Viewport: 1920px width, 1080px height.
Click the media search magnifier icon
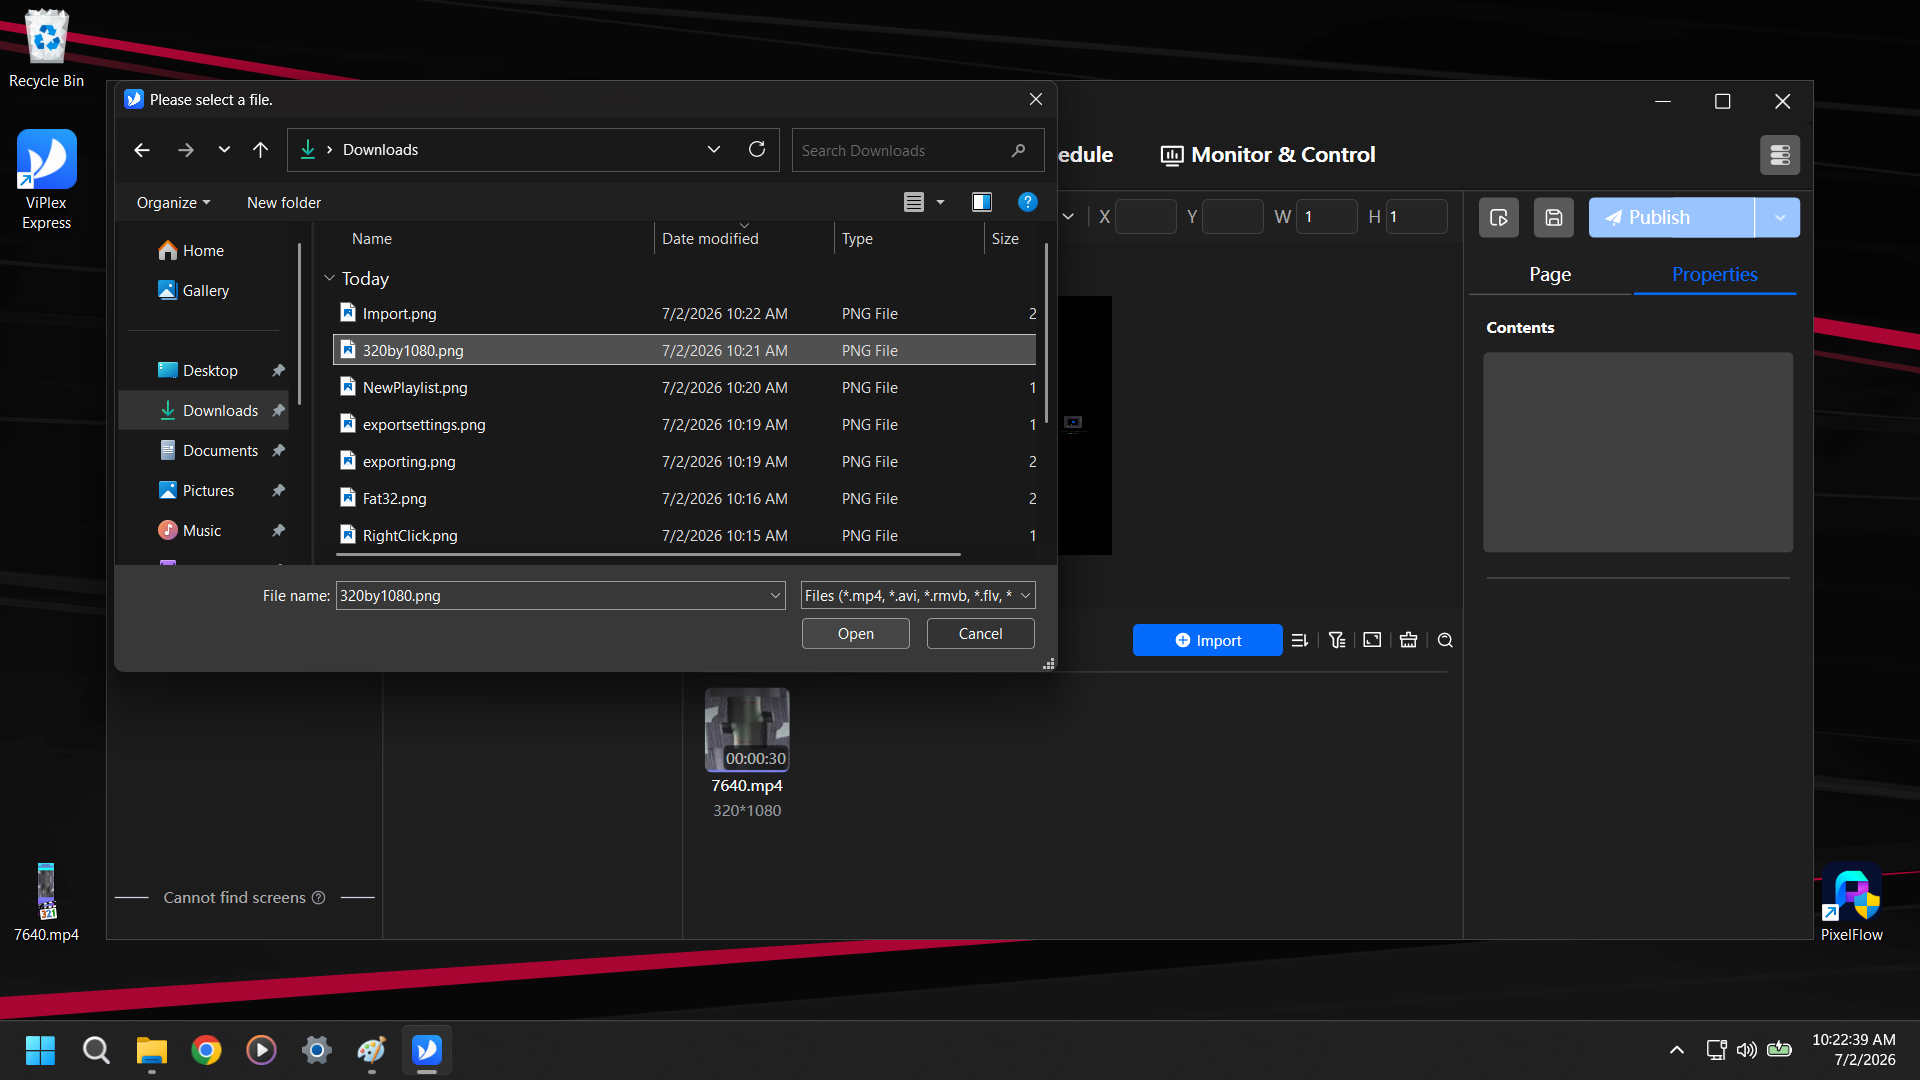pyautogui.click(x=1445, y=640)
